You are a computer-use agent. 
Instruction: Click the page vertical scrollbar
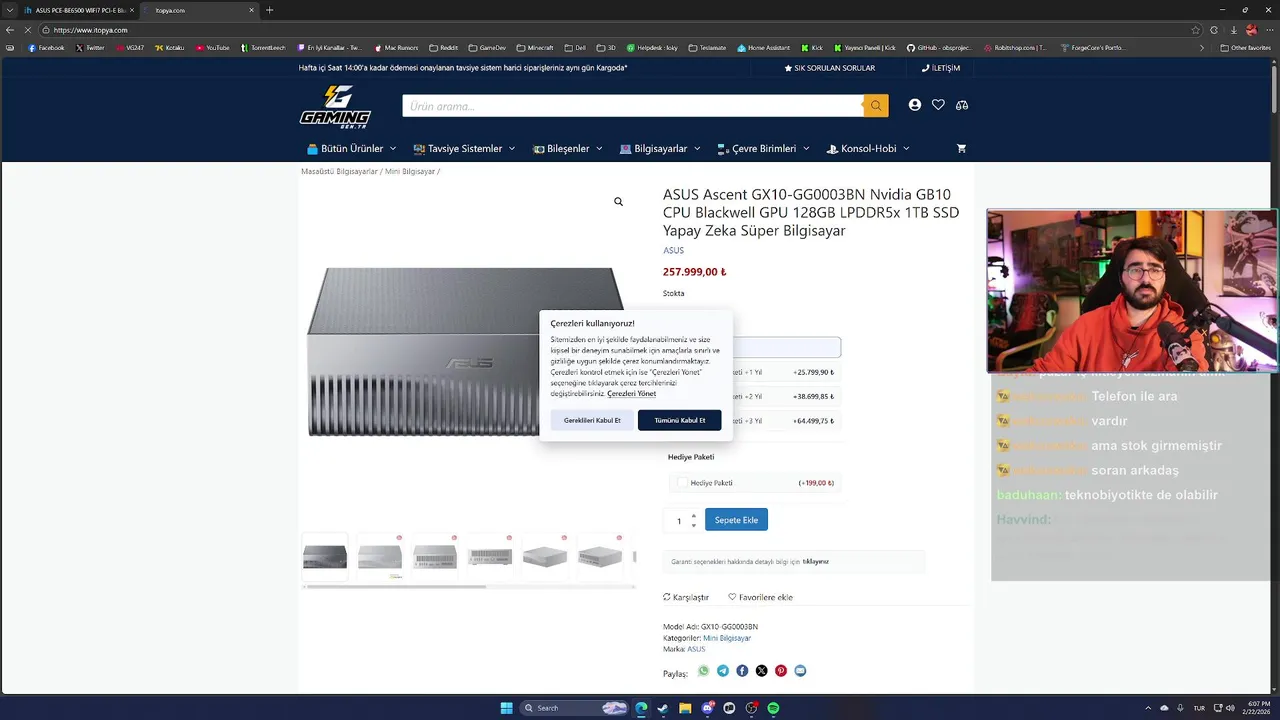tap(1275, 90)
